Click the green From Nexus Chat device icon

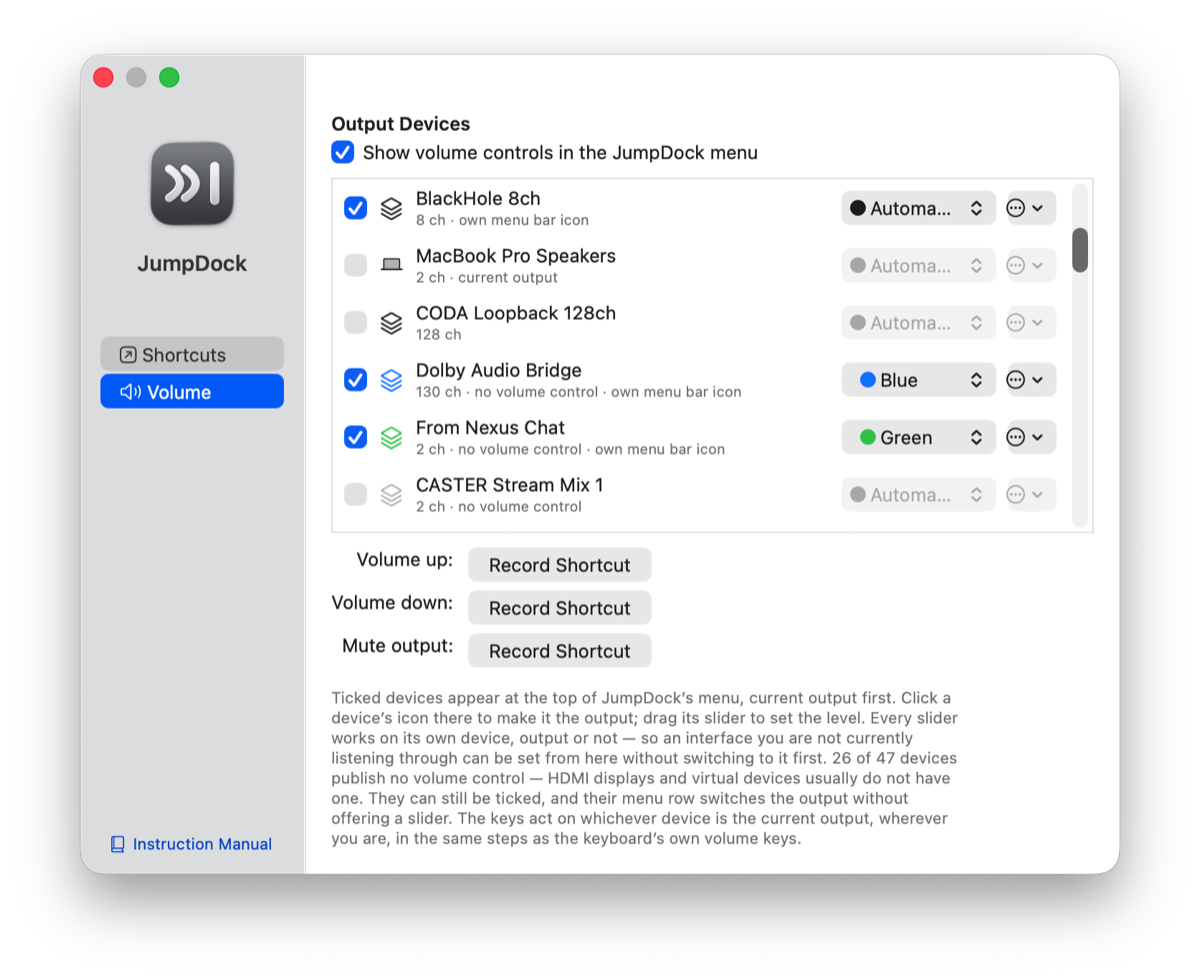coord(392,437)
